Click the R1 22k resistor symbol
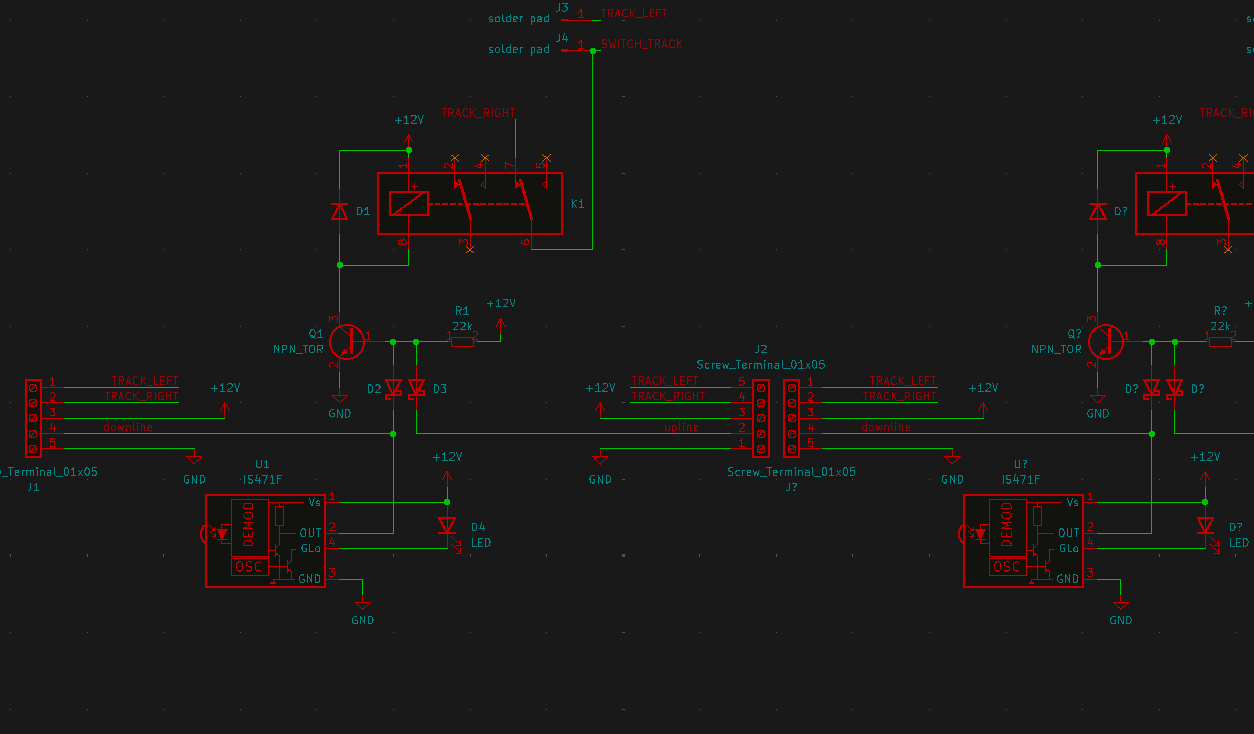The height and width of the screenshot is (734, 1254). coord(462,341)
